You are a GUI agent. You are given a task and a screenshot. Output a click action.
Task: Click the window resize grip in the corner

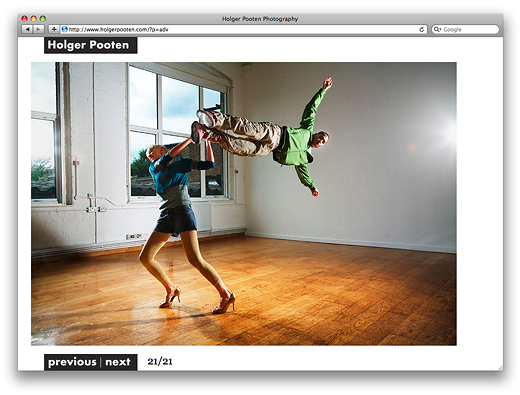500,367
